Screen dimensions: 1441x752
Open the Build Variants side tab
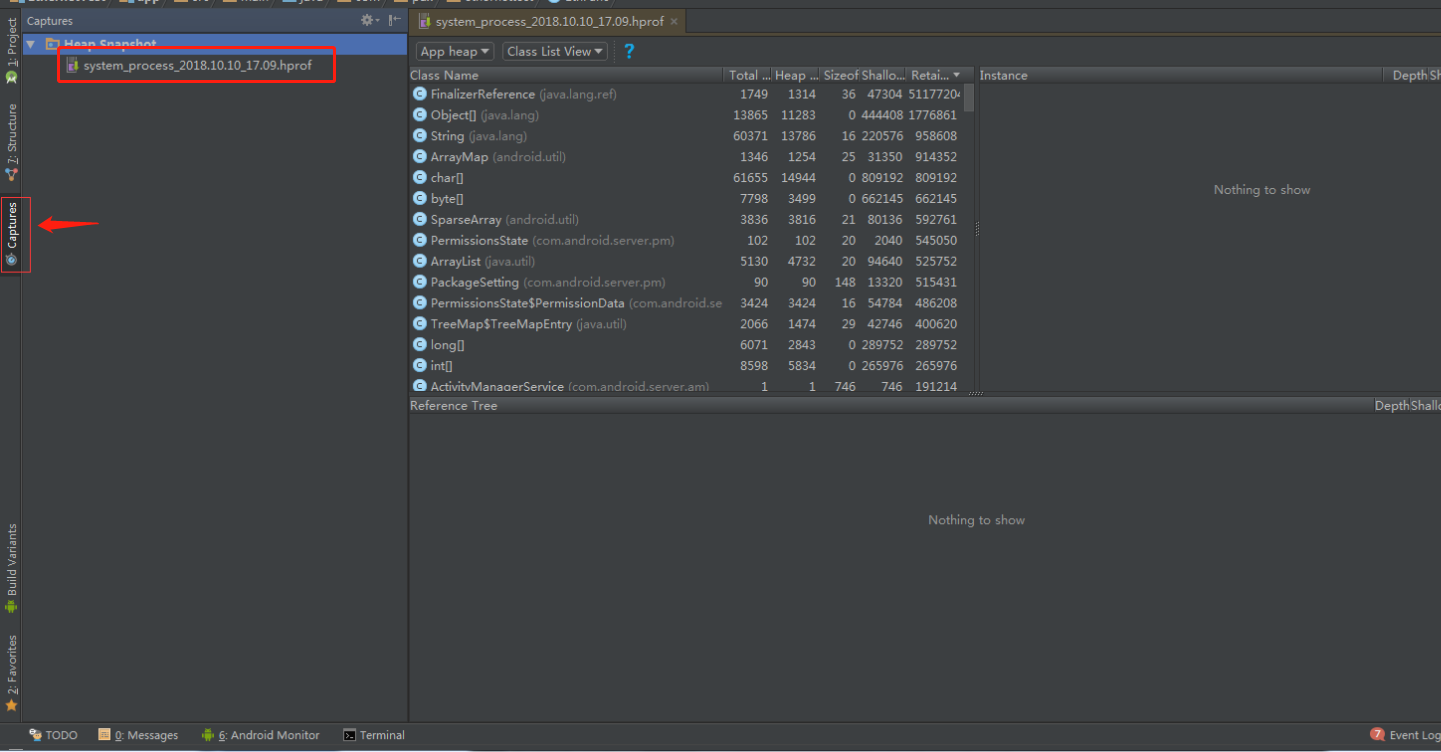point(12,568)
